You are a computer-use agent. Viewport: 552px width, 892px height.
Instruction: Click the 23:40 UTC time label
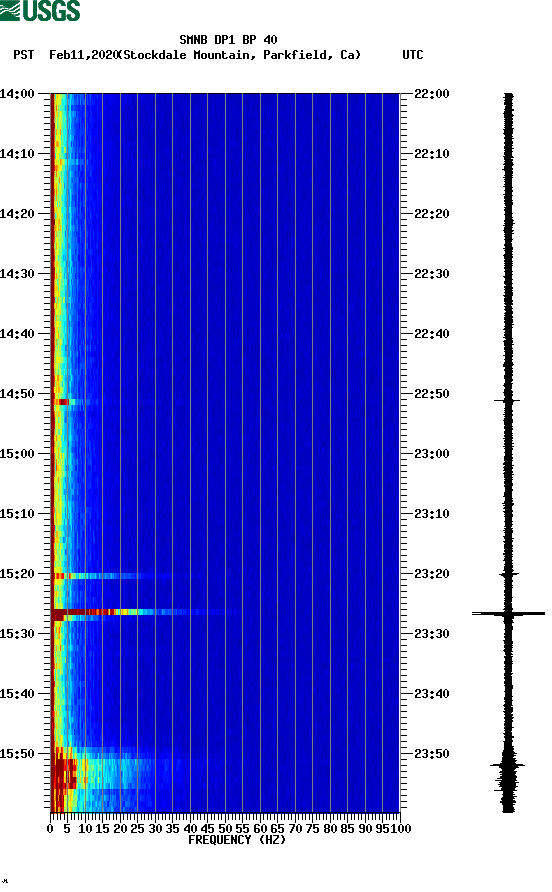pos(431,693)
